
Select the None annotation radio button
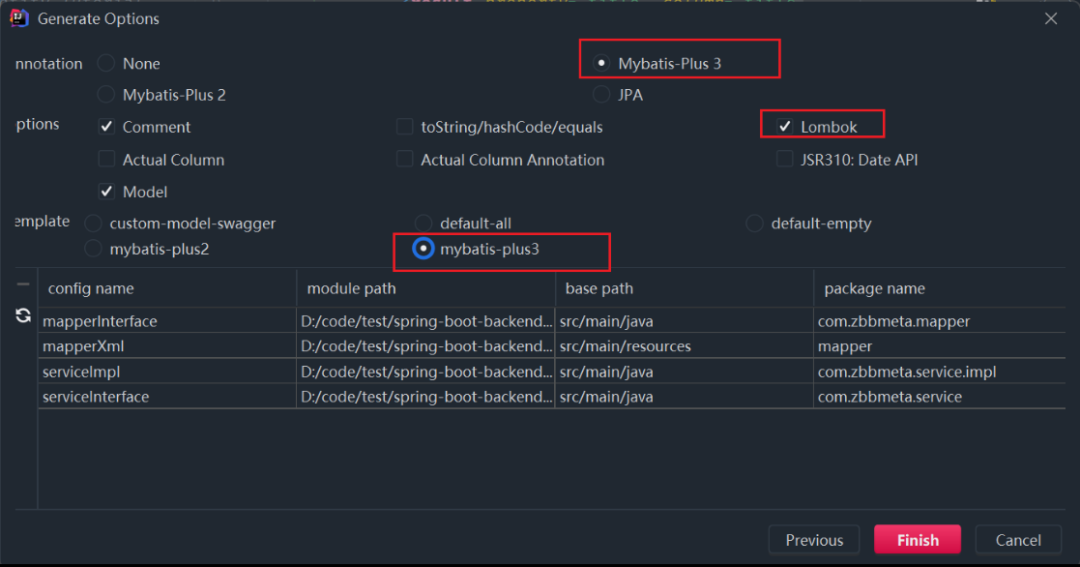pos(106,63)
